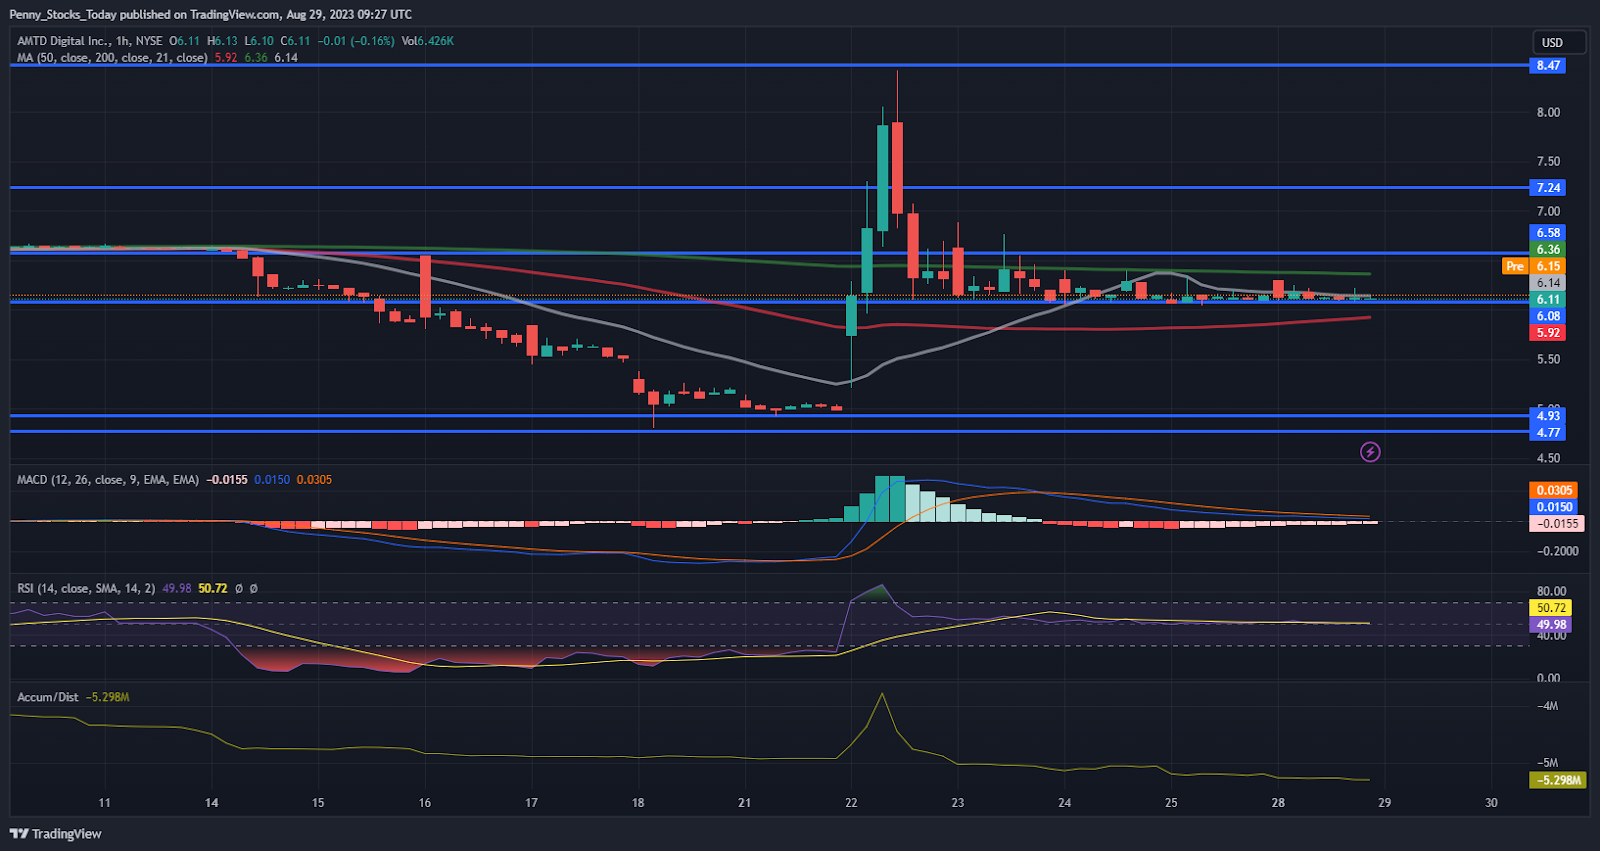Click the Accum/Dist legend value −5.298M
1600x851 pixels.
tap(108, 697)
